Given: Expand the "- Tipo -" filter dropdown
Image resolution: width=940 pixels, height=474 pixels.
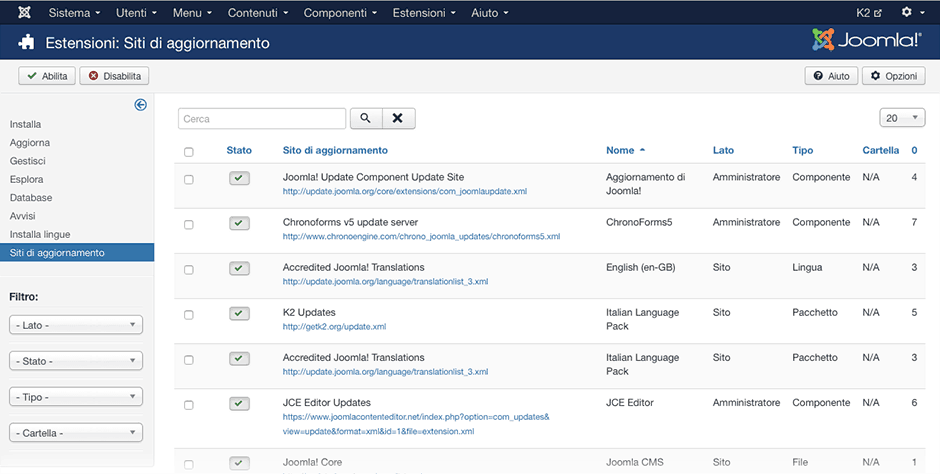Looking at the screenshot, I should pos(76,397).
